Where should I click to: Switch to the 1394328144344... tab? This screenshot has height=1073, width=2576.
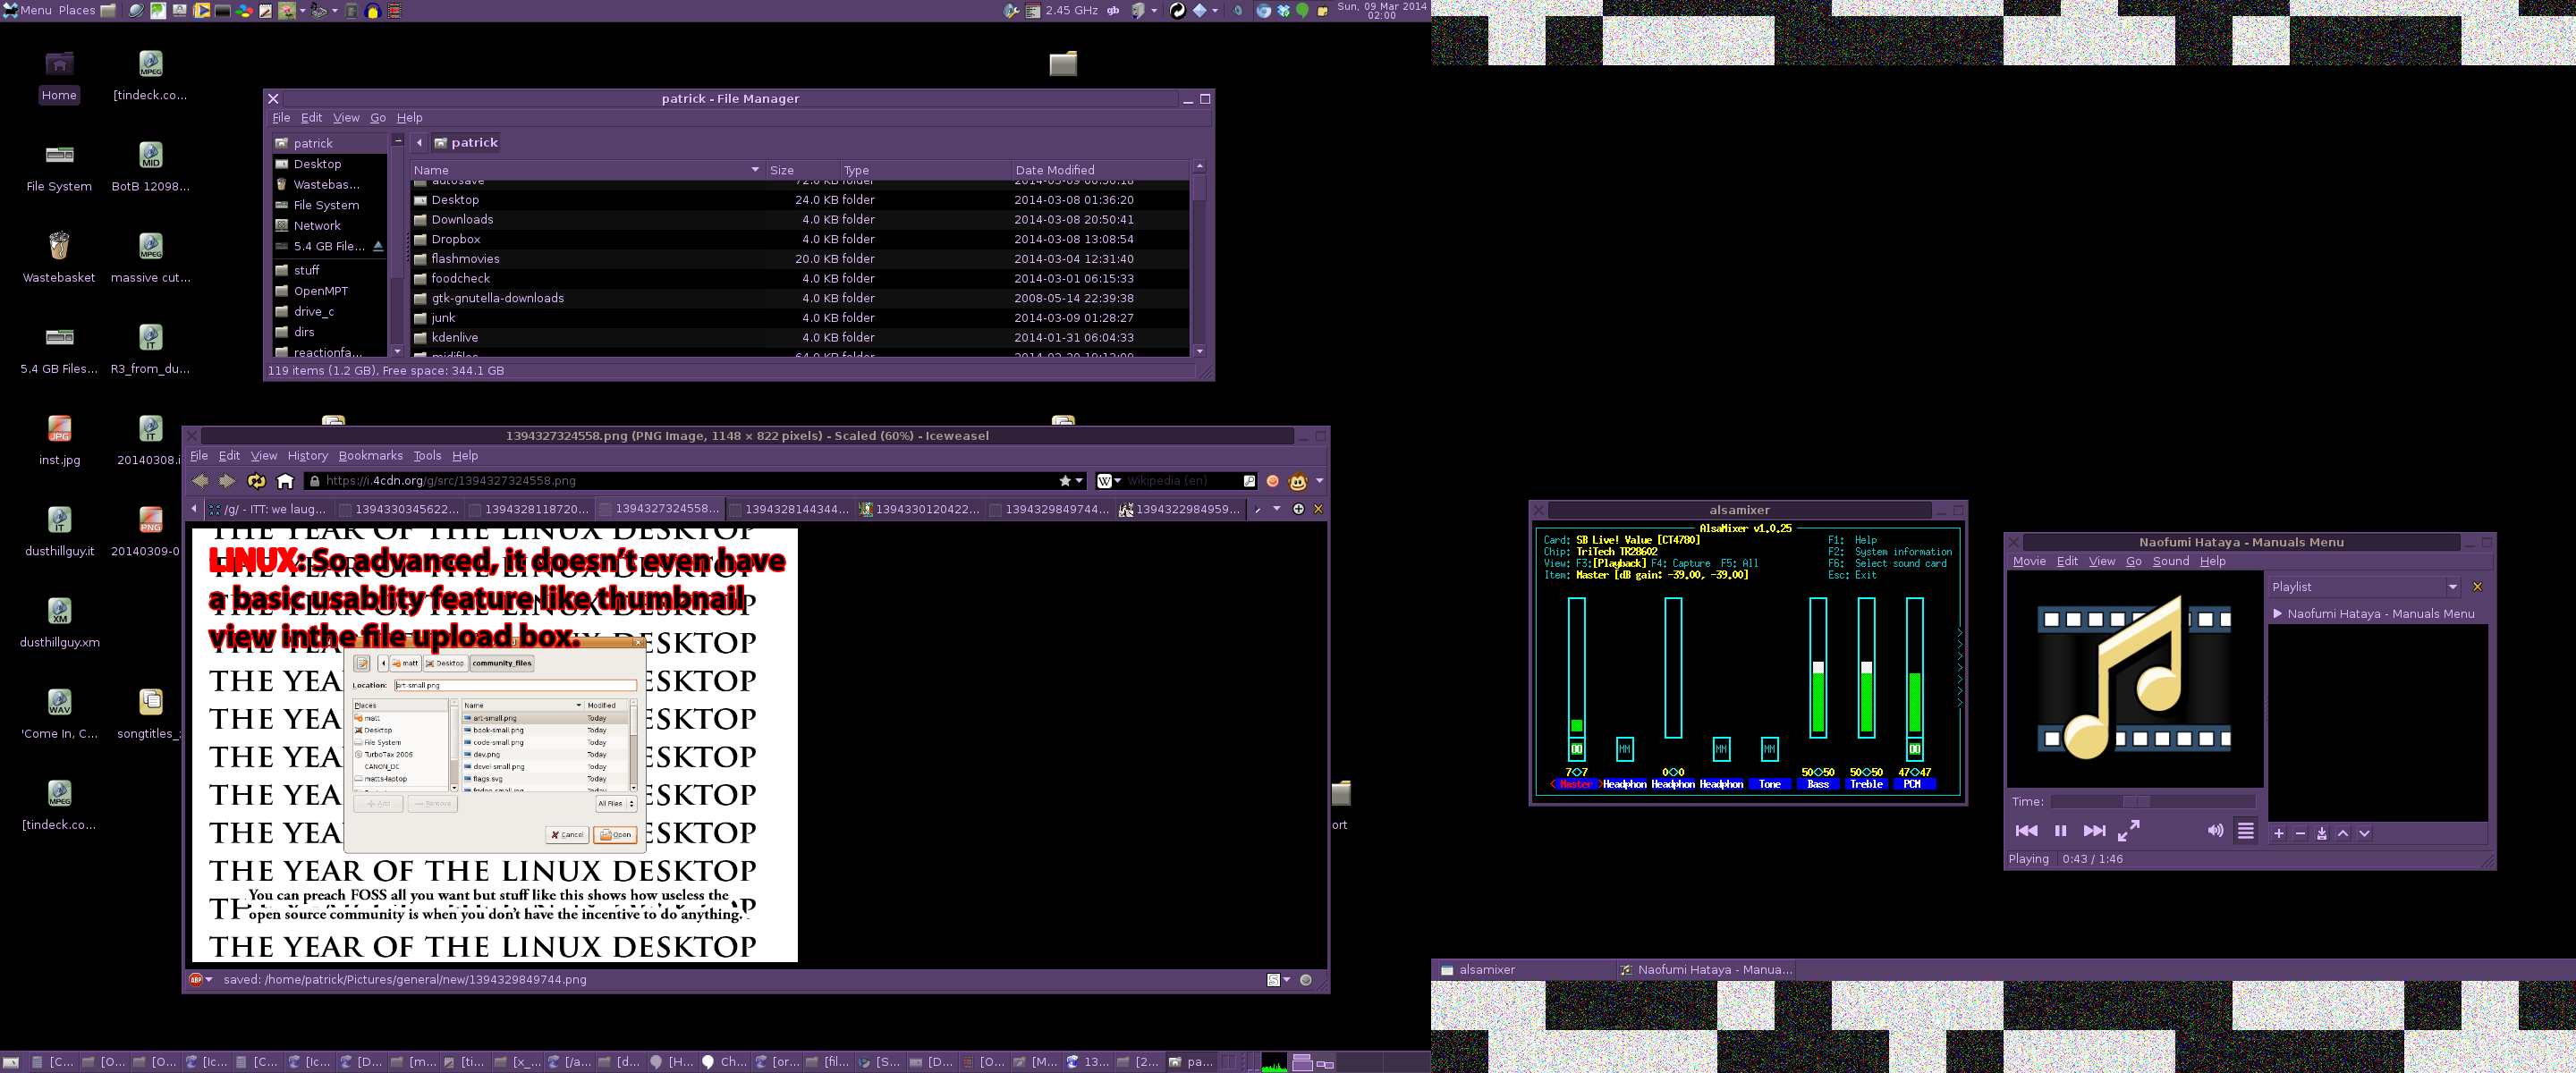coord(788,509)
